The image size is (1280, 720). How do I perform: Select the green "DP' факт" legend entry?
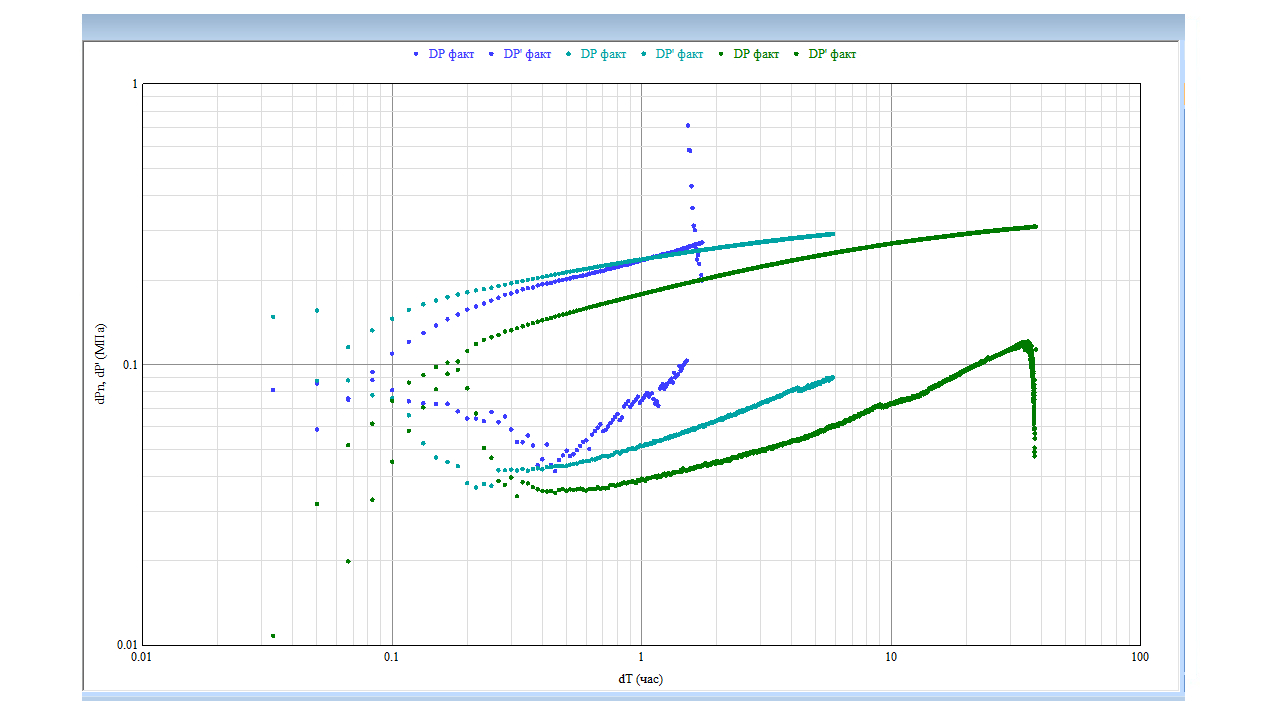click(x=832, y=54)
